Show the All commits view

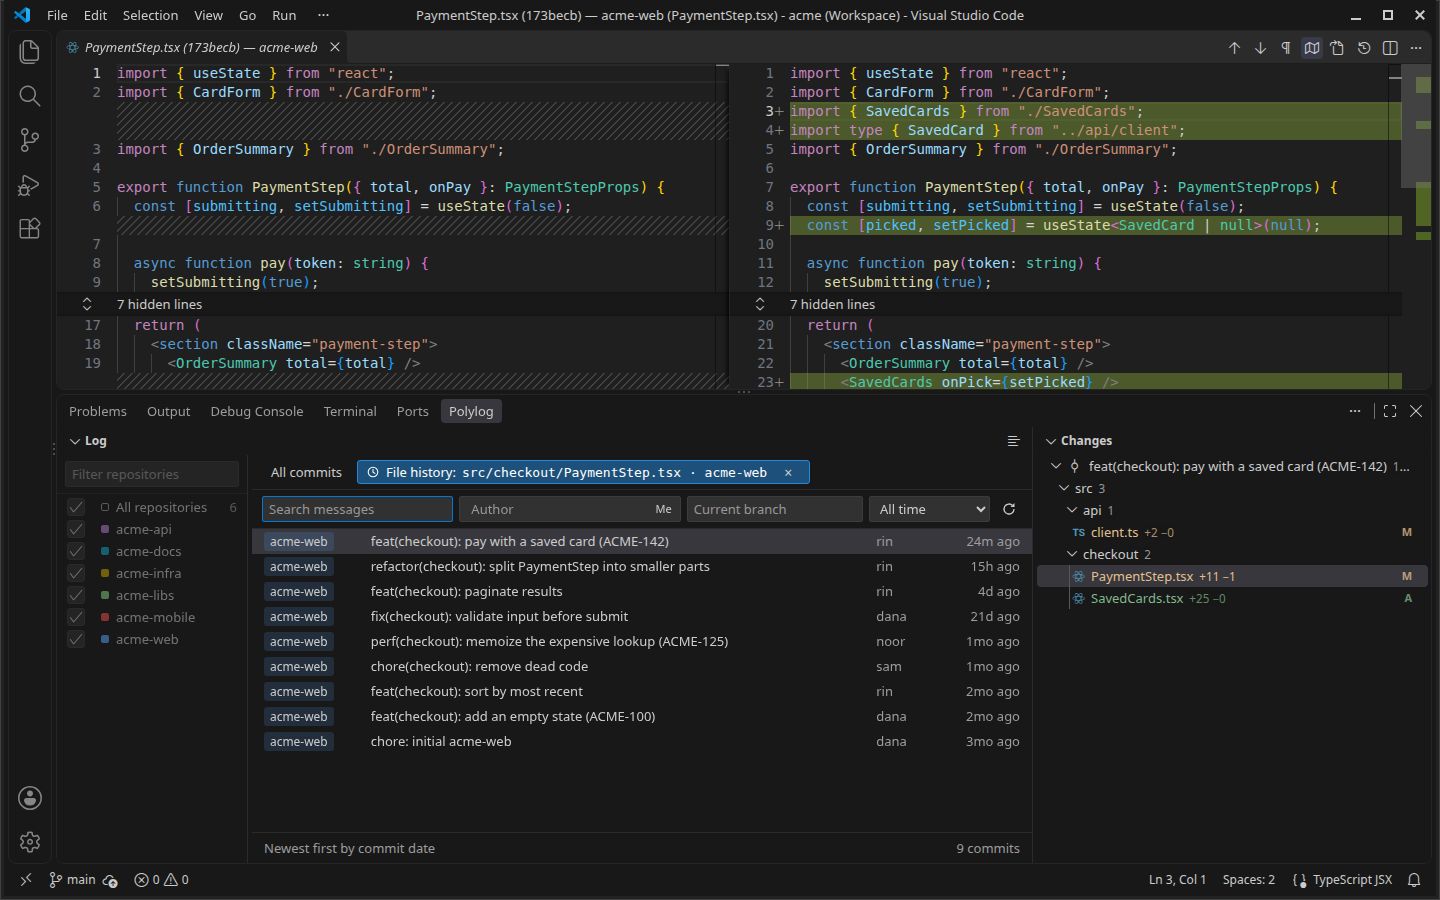306,473
